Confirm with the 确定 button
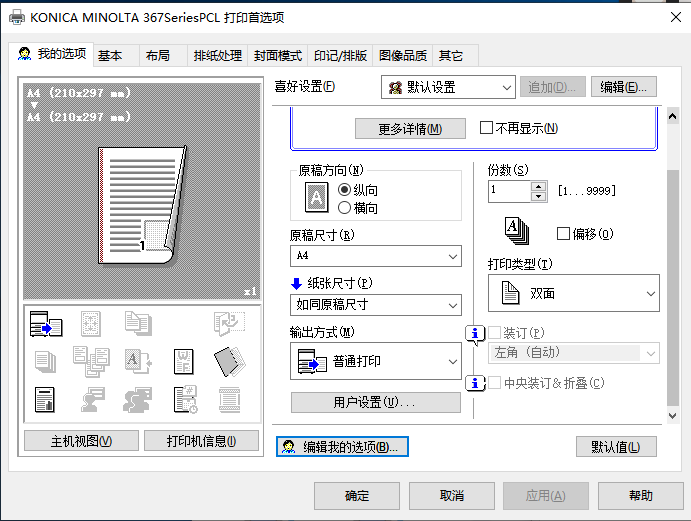 [357, 496]
